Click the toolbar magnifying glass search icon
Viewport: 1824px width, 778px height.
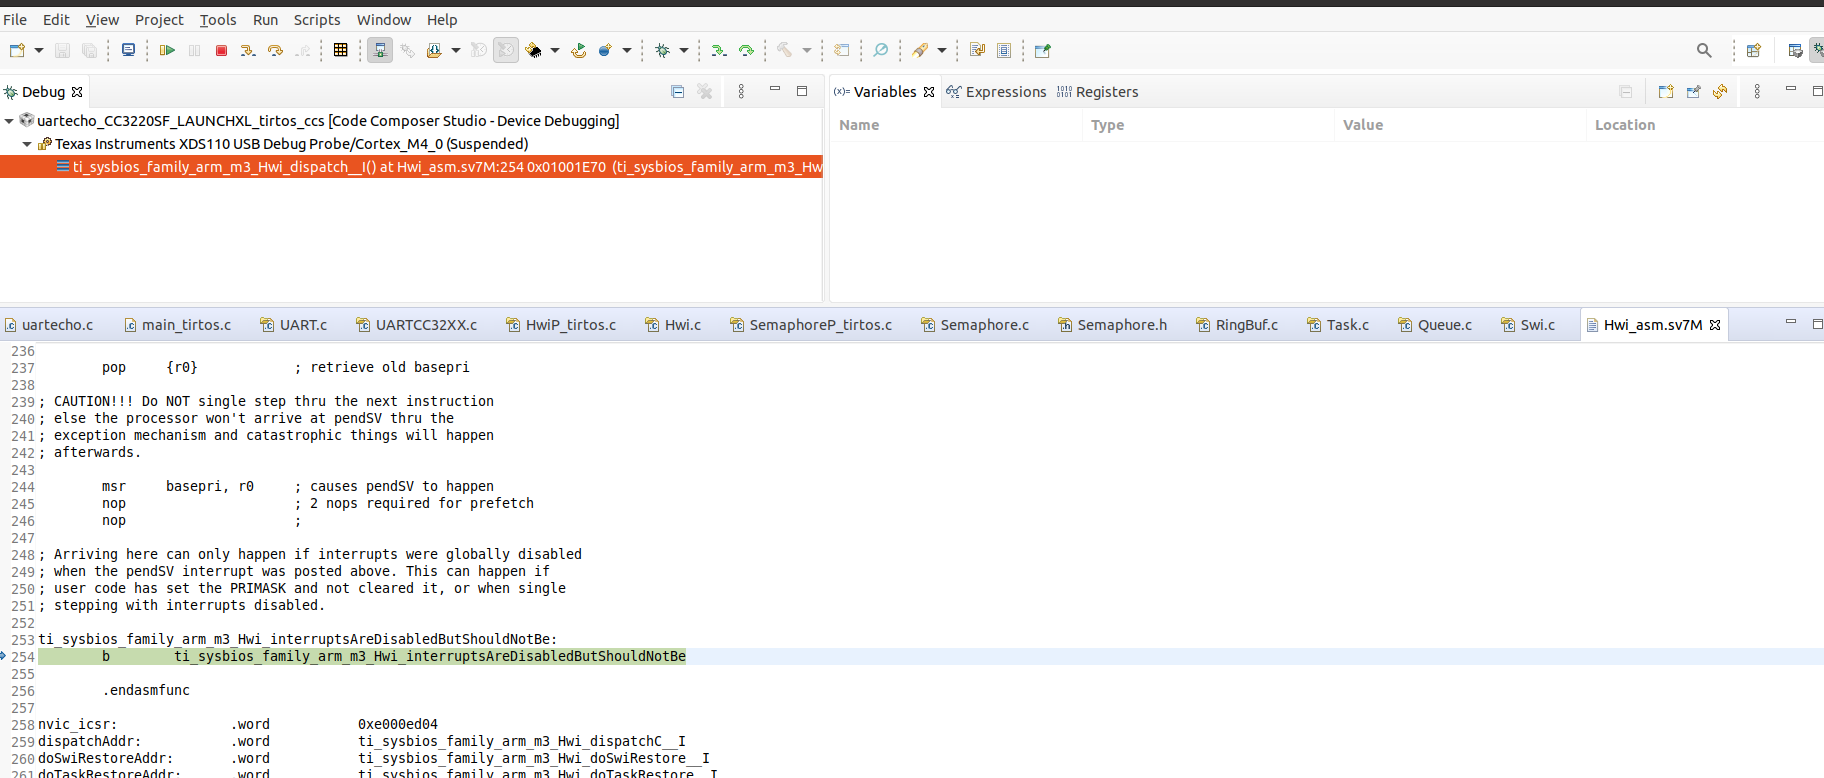tap(1704, 50)
